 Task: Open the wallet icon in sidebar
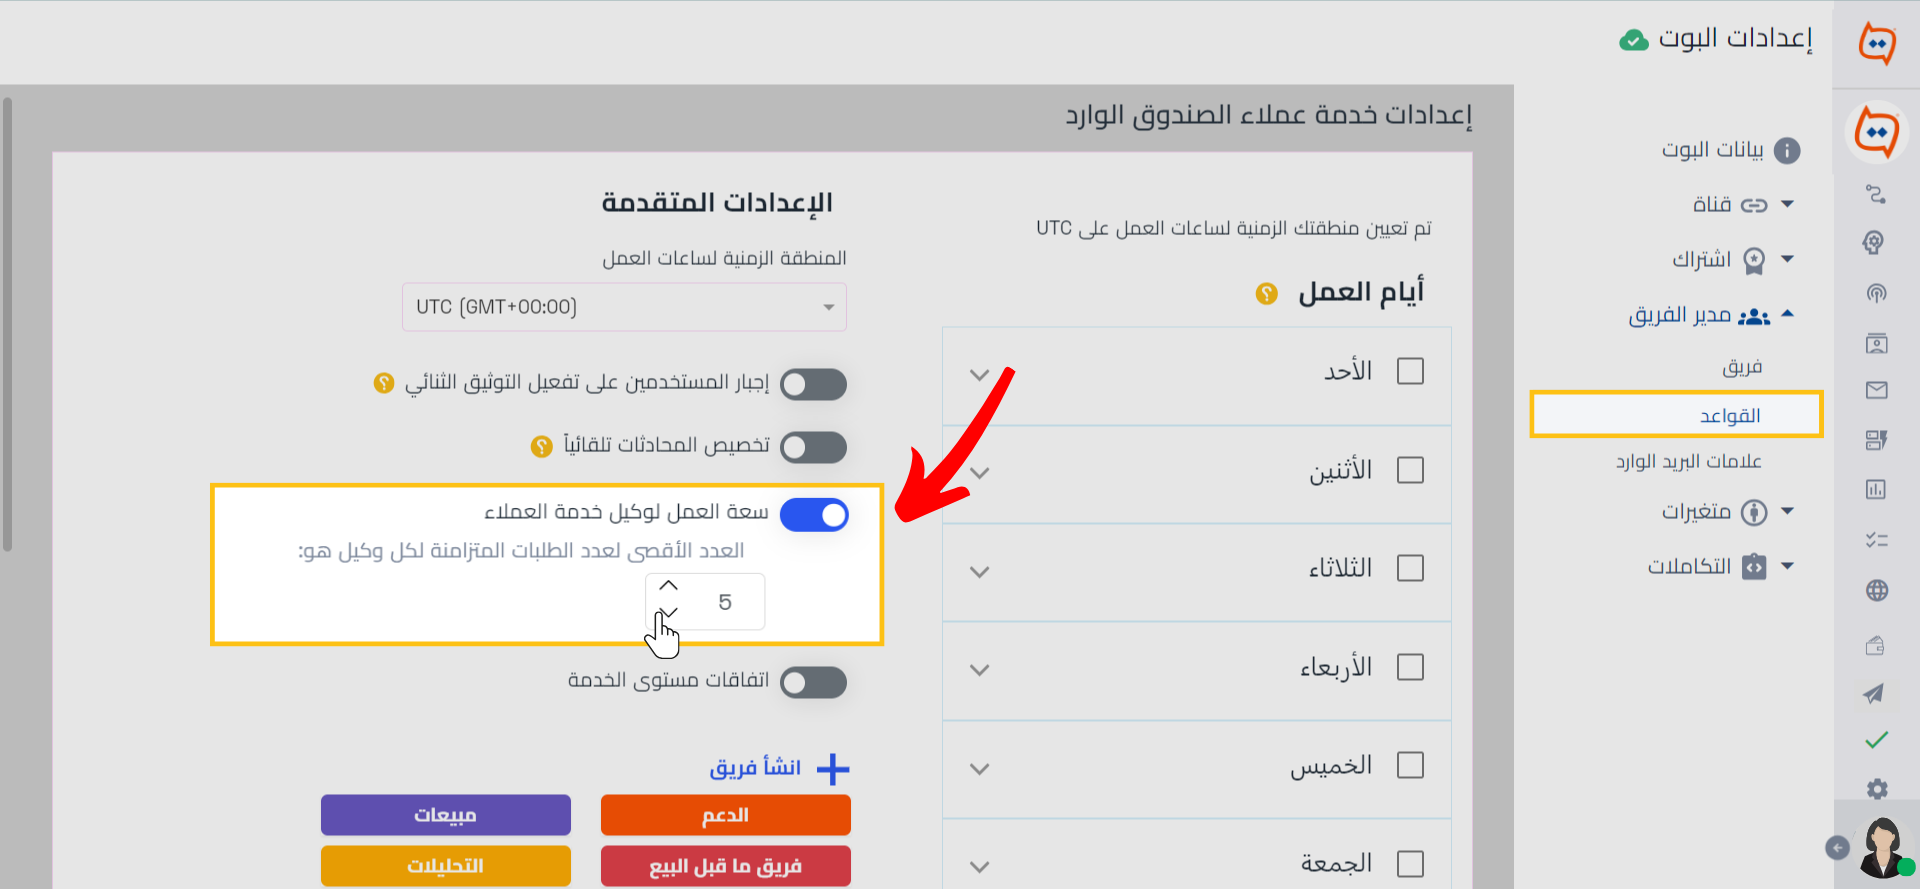pyautogui.click(x=1876, y=645)
